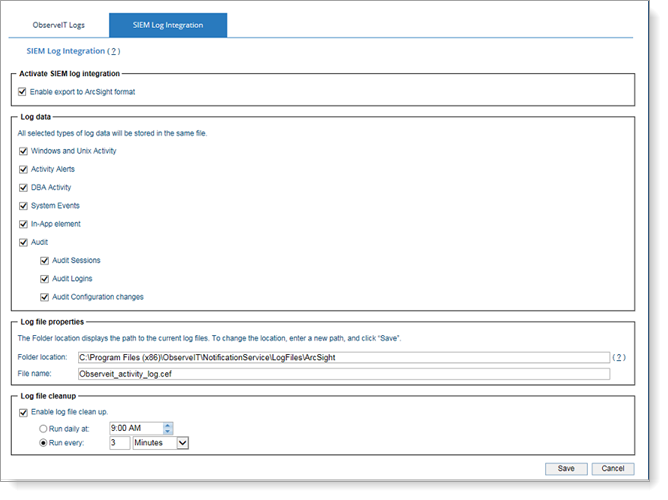This screenshot has width=668, height=500.
Task: Switch to the ObserveIT Logs tab
Action: (58, 24)
